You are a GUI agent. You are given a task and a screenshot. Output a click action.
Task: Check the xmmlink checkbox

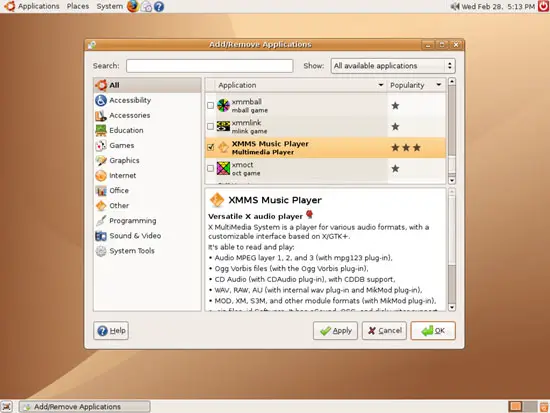210,126
